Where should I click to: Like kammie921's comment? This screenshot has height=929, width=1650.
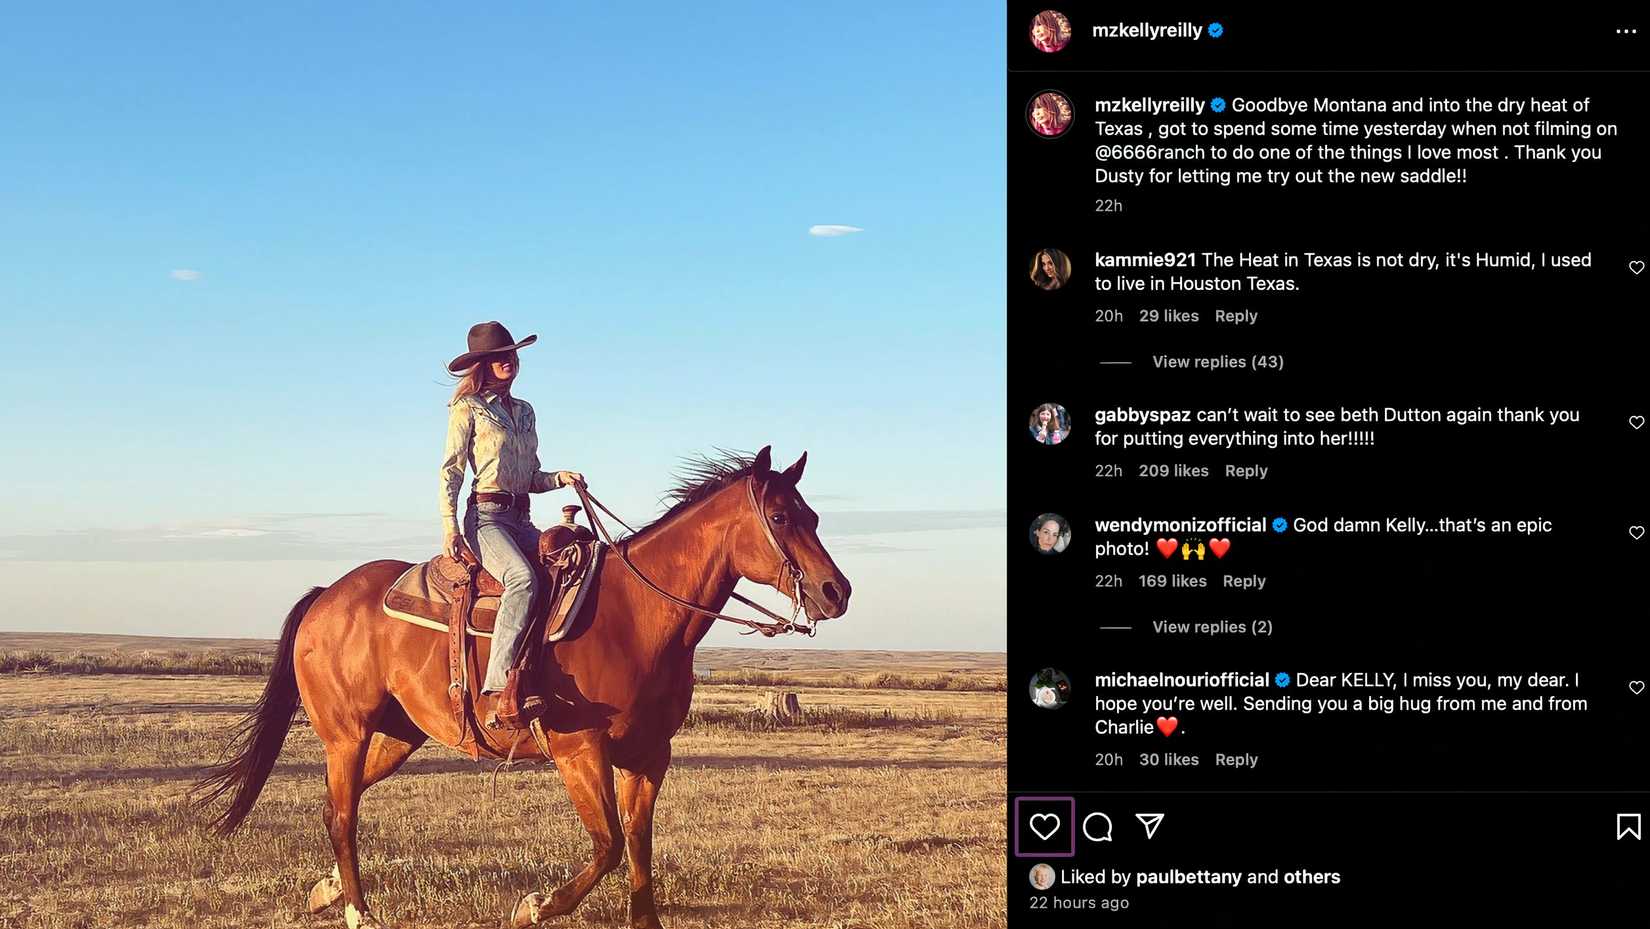(1636, 268)
